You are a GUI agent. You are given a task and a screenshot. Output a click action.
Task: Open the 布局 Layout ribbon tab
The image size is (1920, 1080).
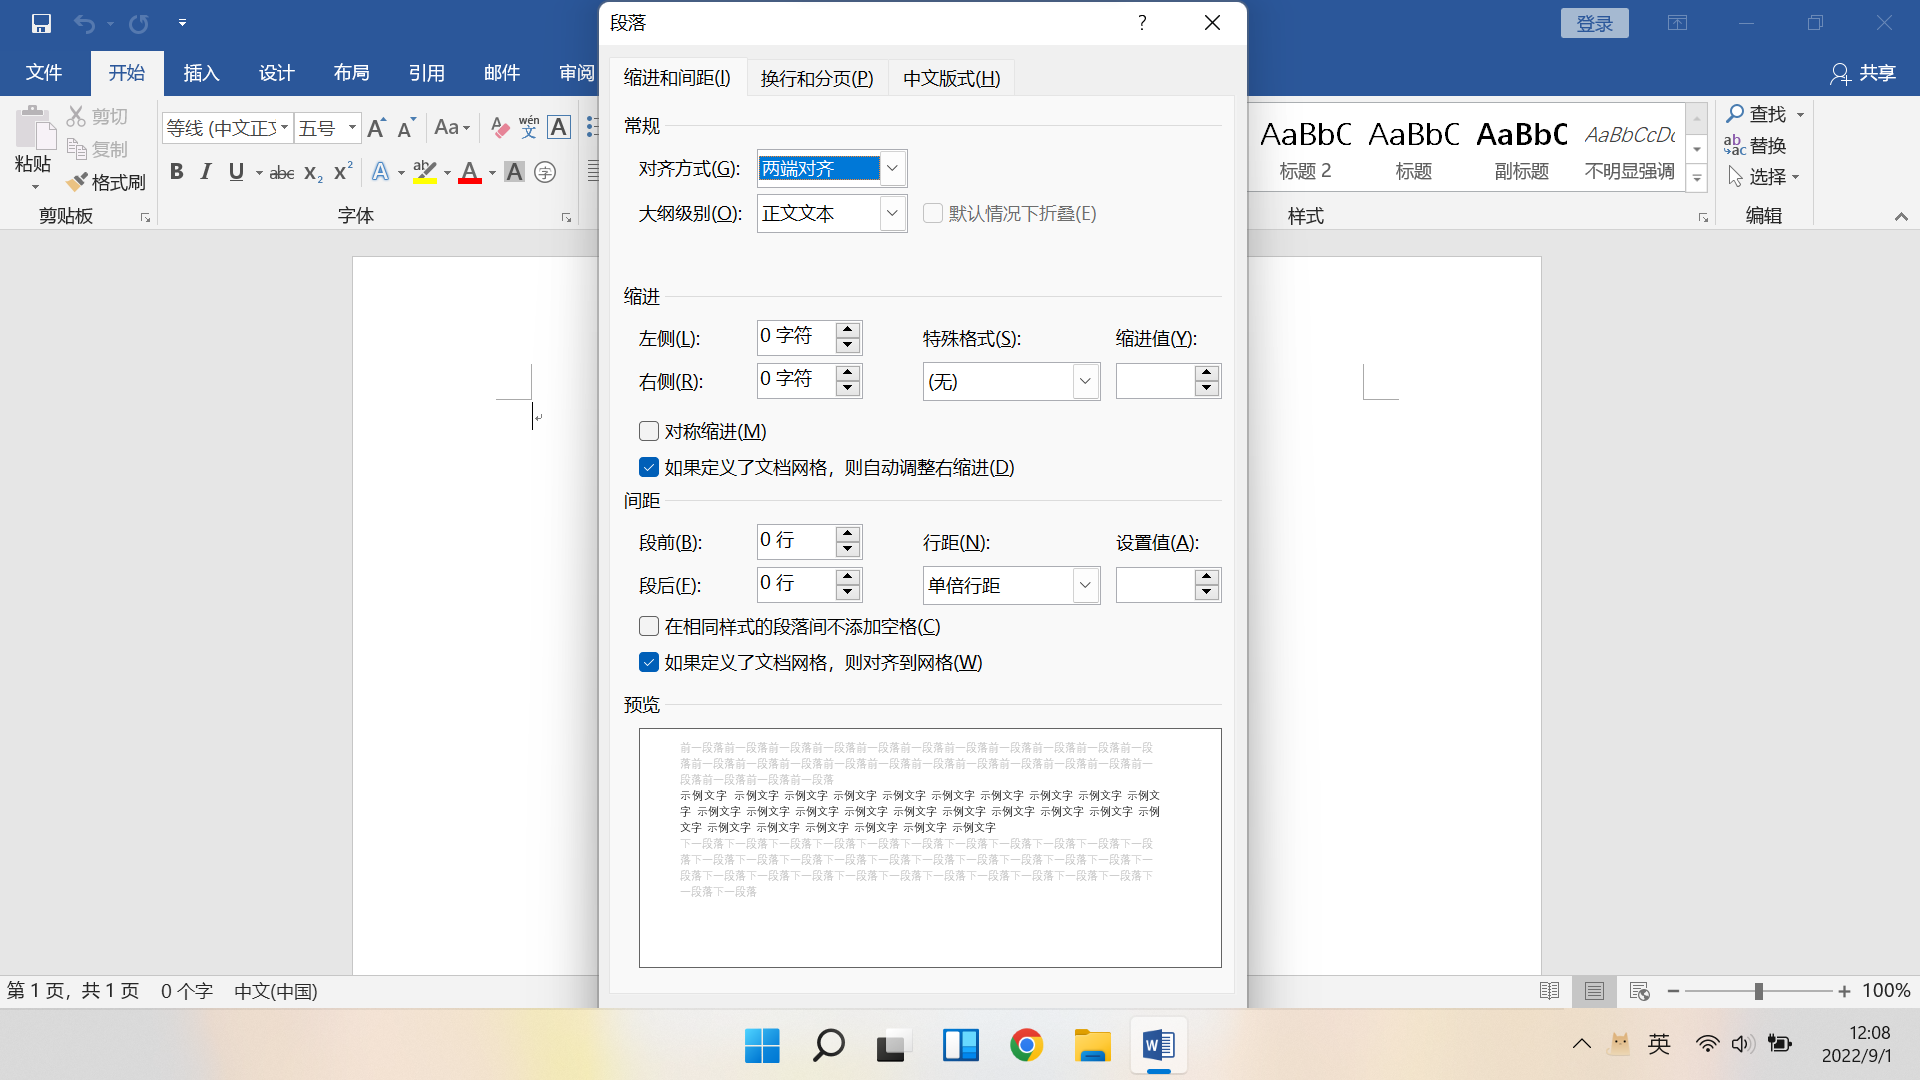pyautogui.click(x=351, y=72)
